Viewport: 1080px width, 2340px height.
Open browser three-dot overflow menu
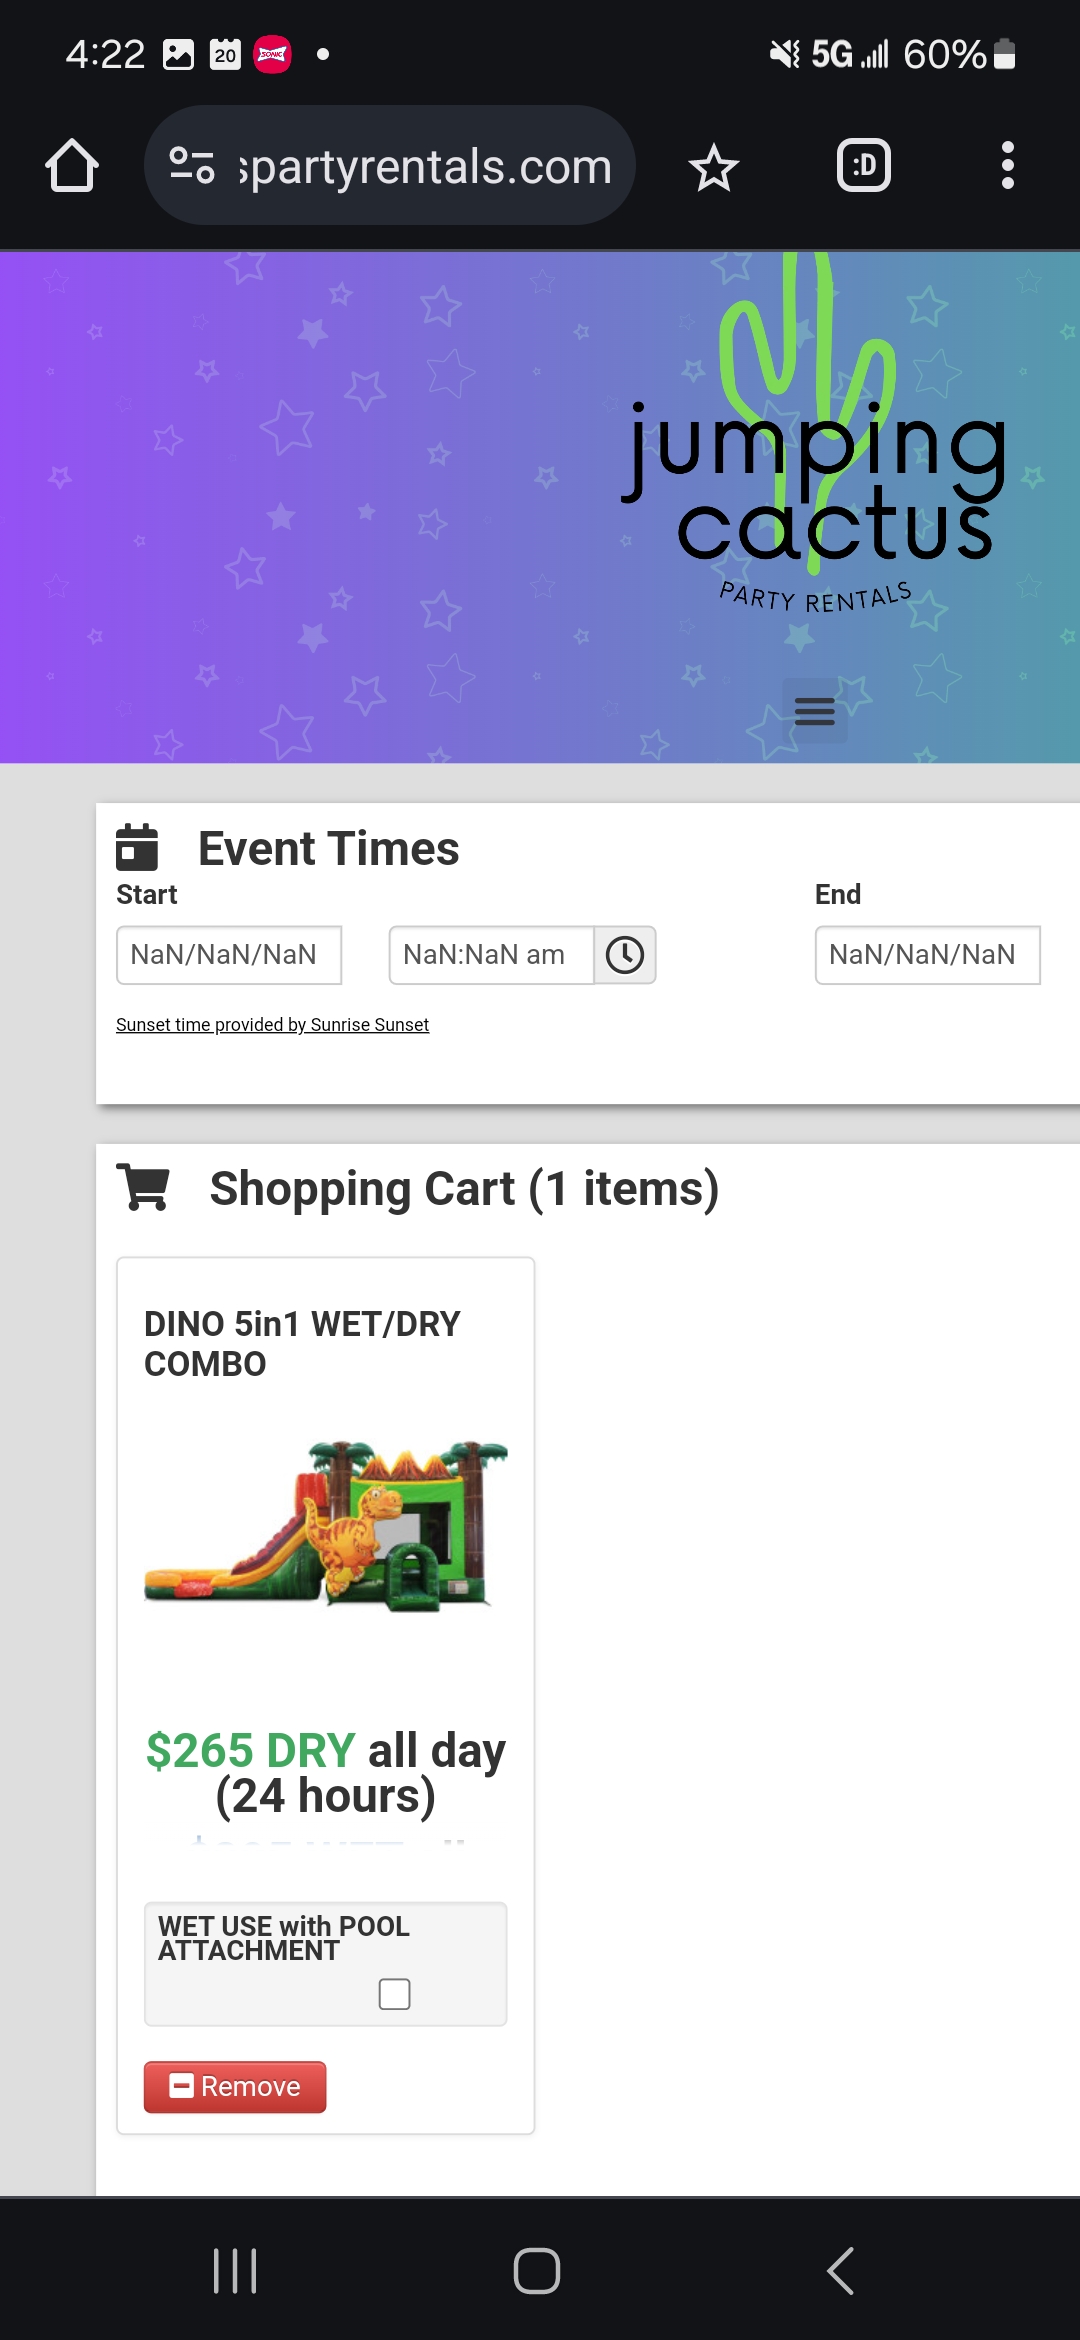[x=1007, y=166]
